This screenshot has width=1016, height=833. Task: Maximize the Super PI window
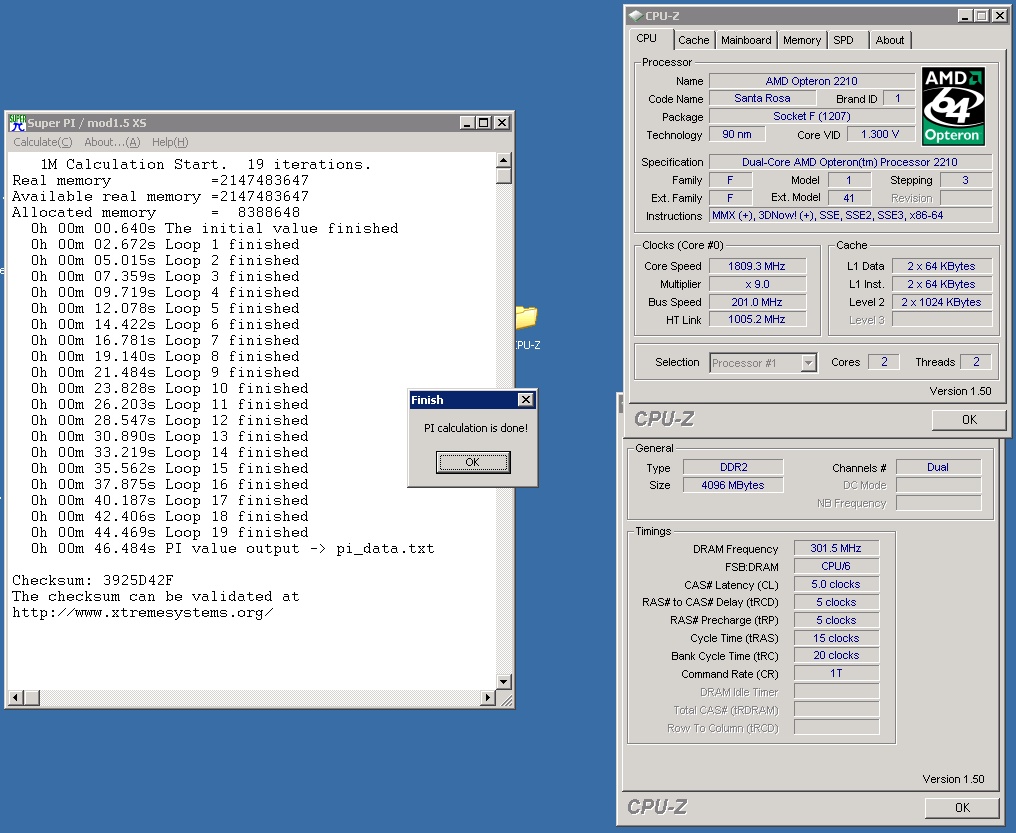[483, 122]
